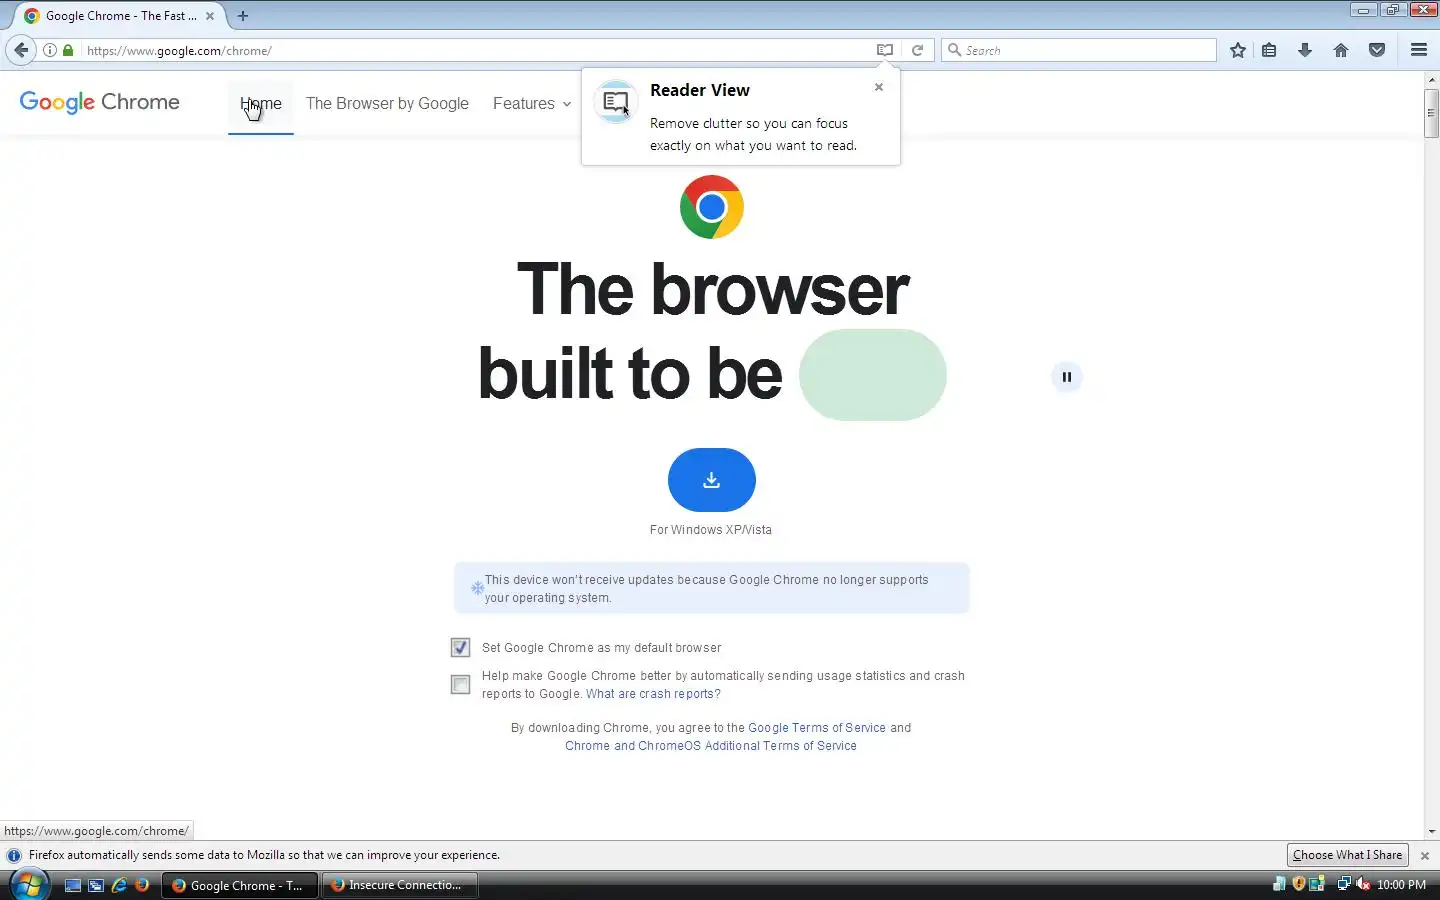Switch to Insecure Connection taskbar window
The height and width of the screenshot is (900, 1440).
400,885
